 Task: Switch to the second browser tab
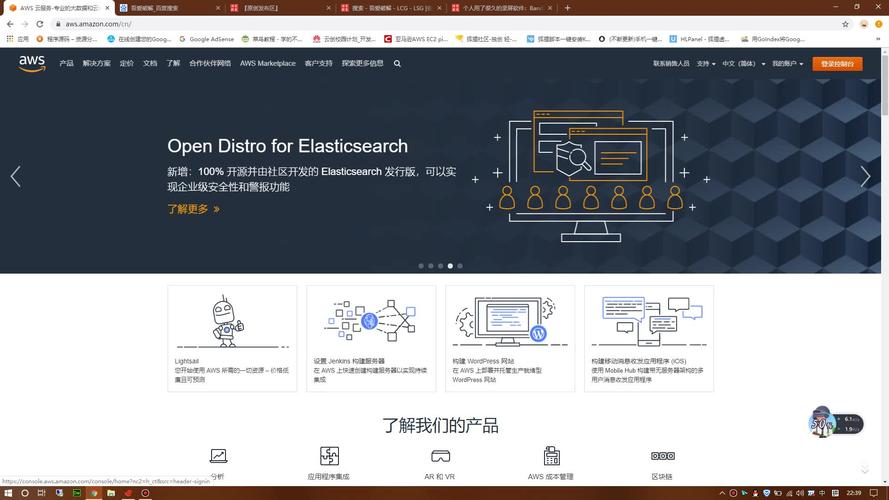click(169, 8)
